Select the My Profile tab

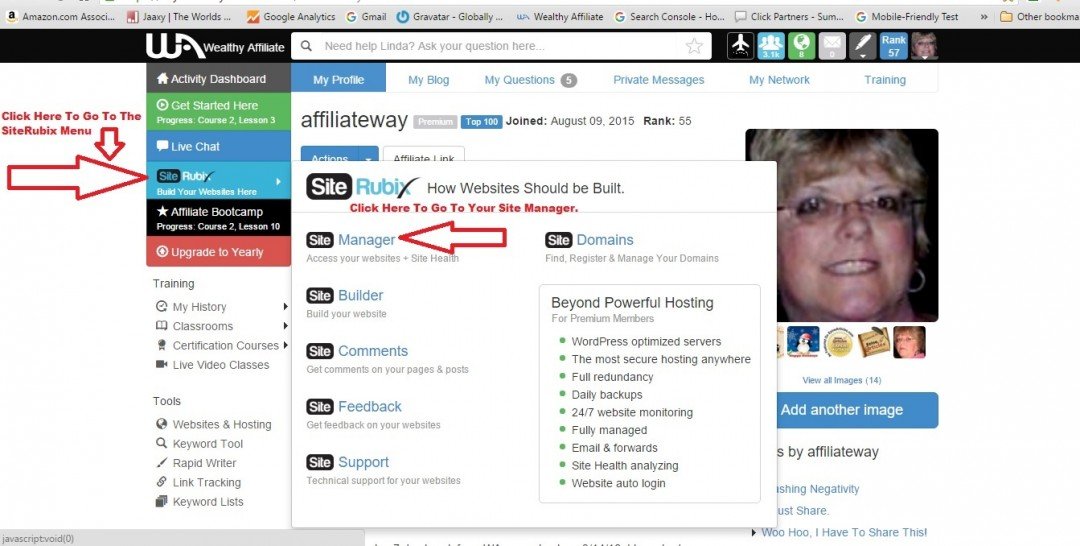click(338, 79)
